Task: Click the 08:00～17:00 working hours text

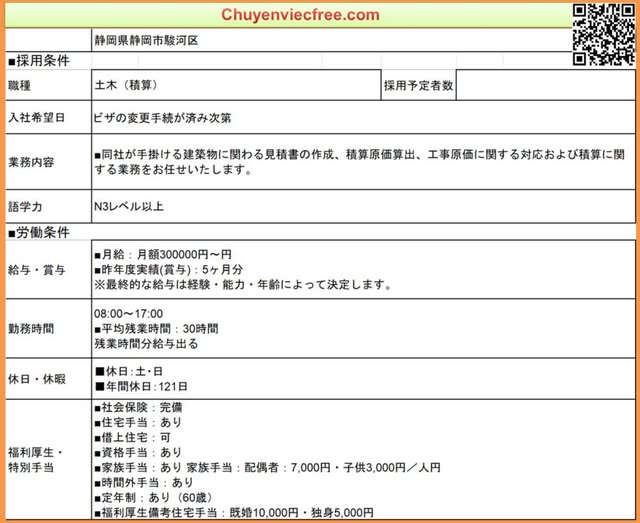Action: [x=128, y=313]
